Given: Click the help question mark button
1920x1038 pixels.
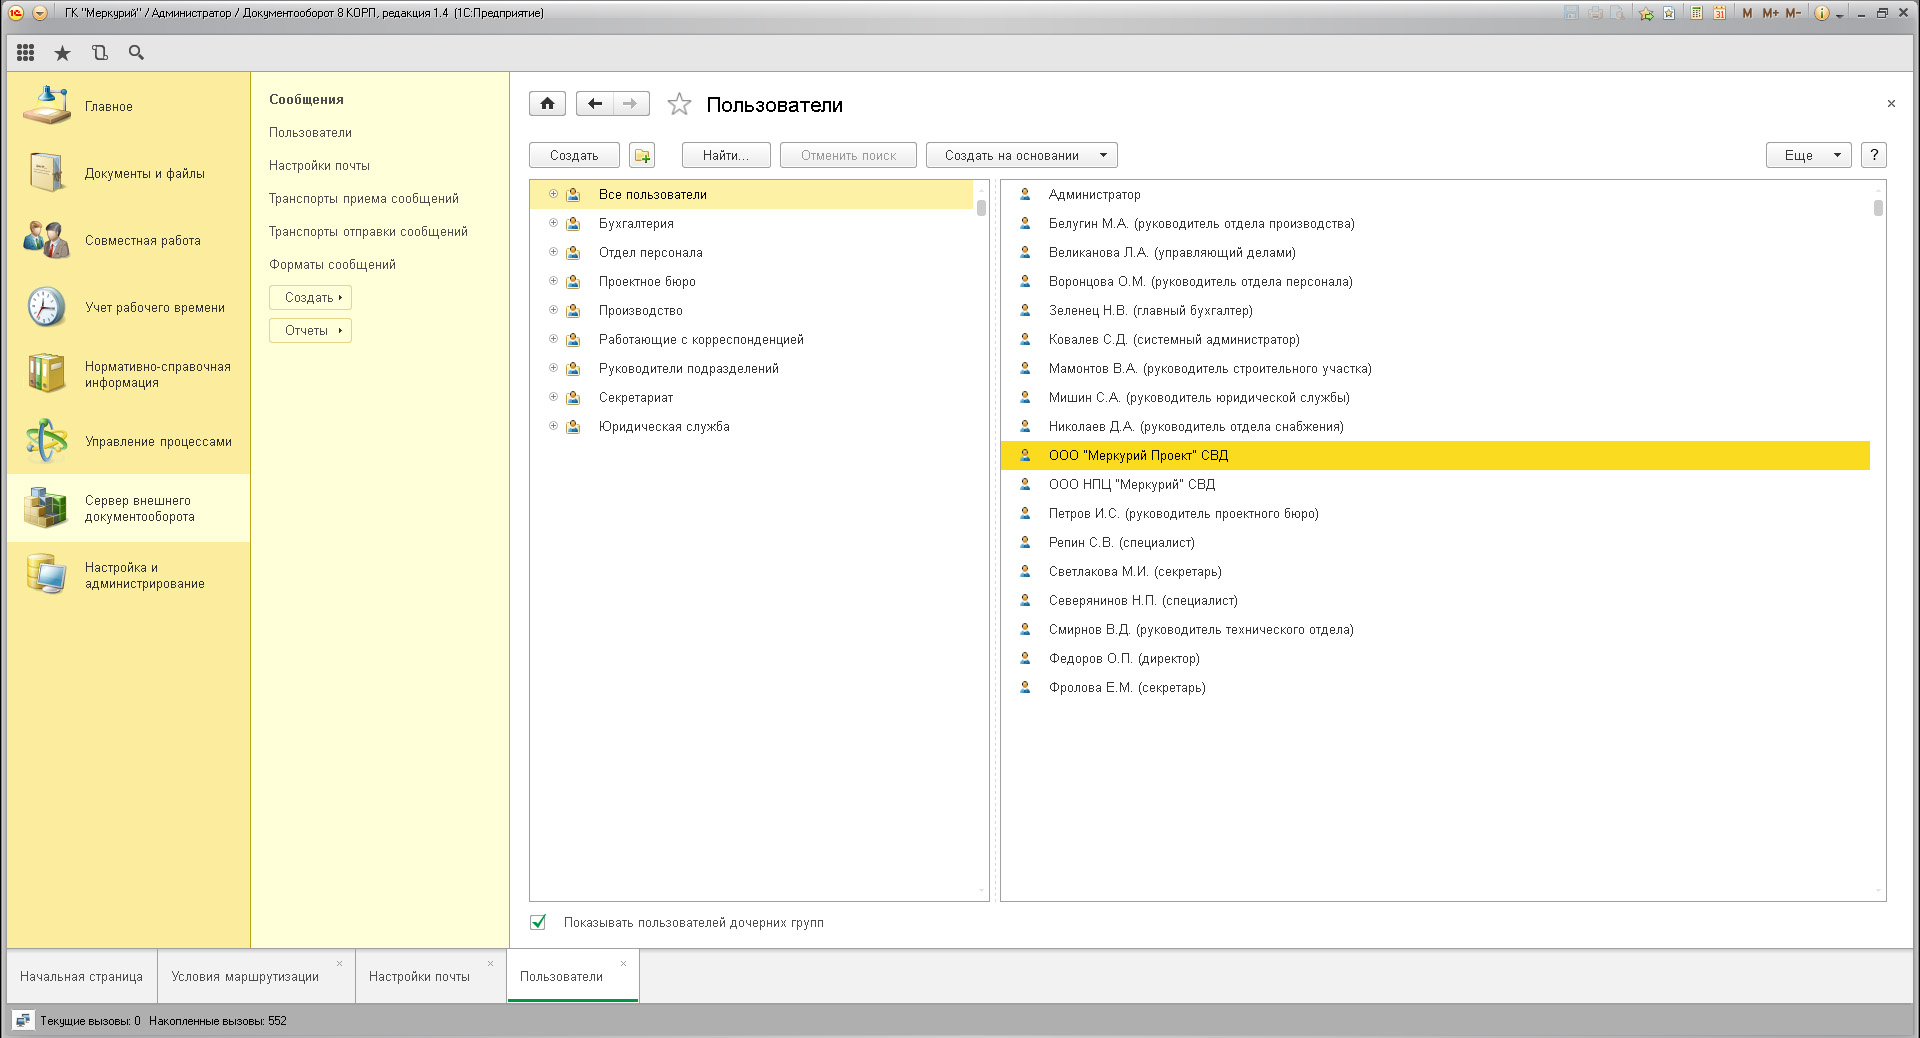Looking at the screenshot, I should pos(1874,155).
